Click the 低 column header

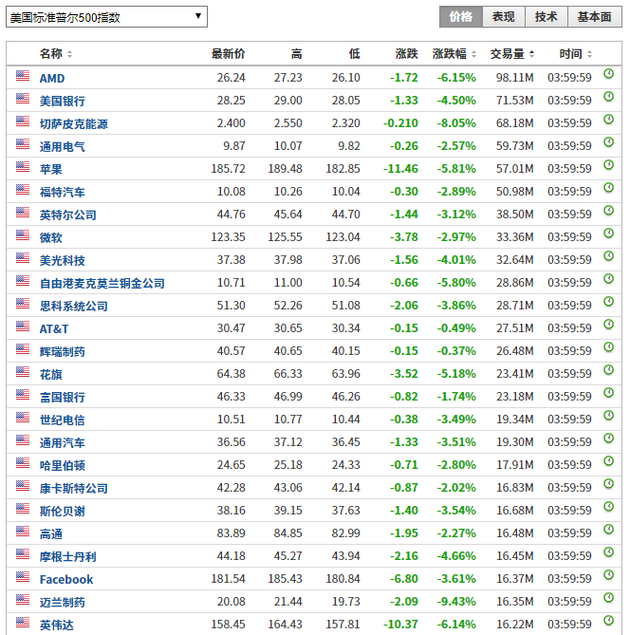[354, 53]
